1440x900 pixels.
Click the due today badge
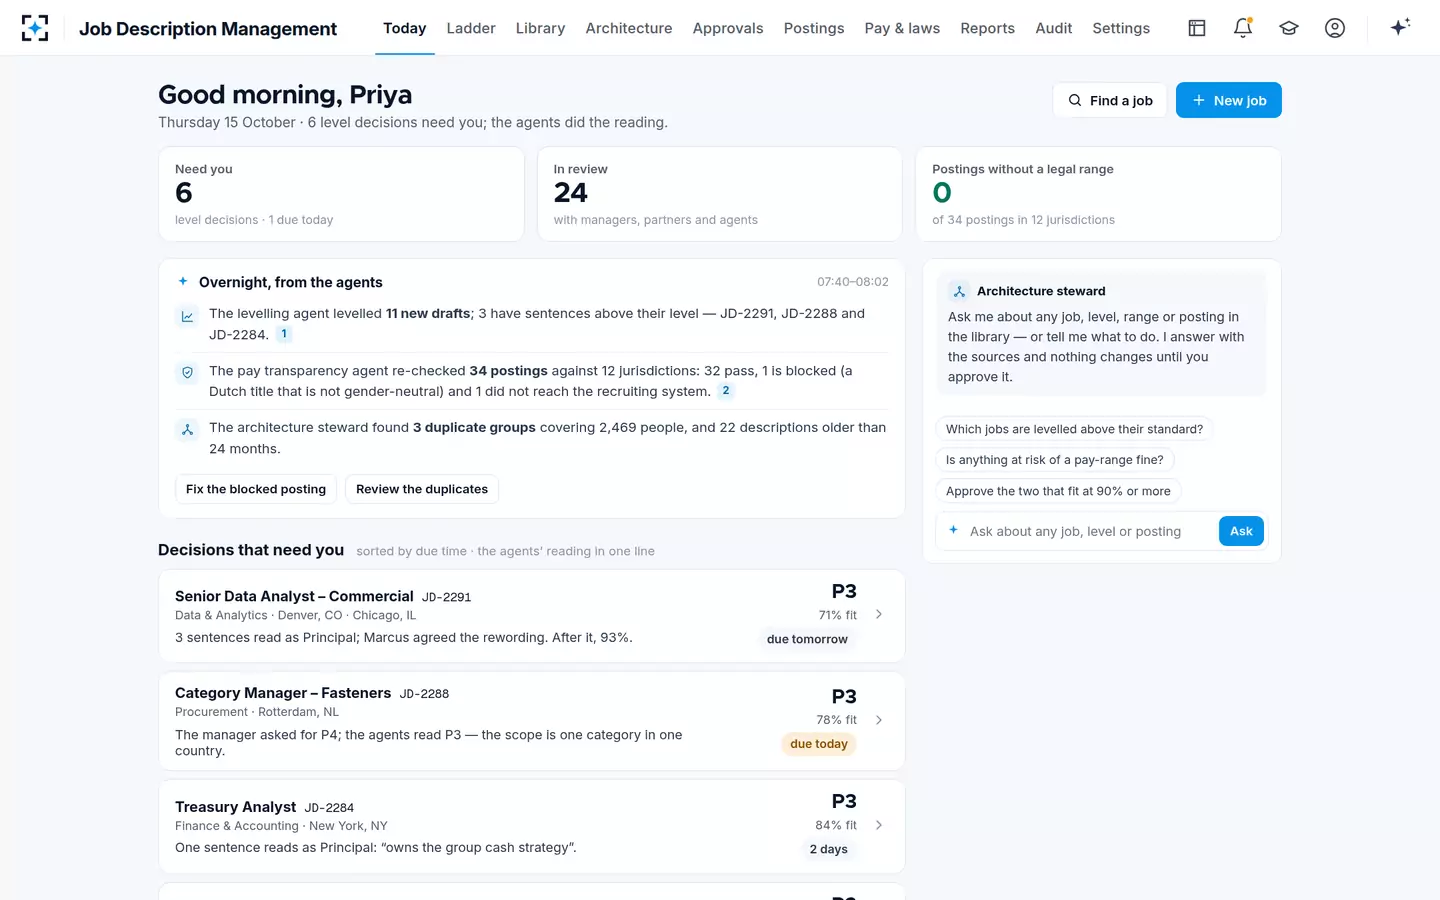click(819, 744)
